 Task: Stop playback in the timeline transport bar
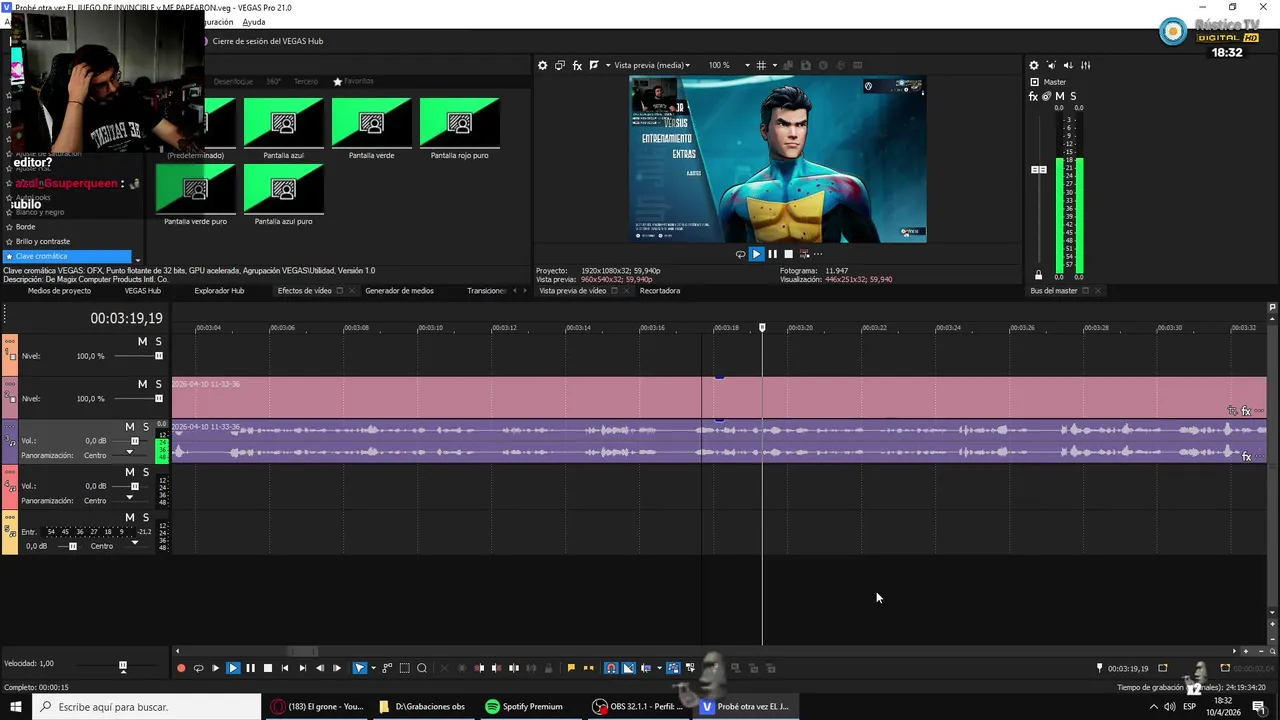[x=268, y=668]
